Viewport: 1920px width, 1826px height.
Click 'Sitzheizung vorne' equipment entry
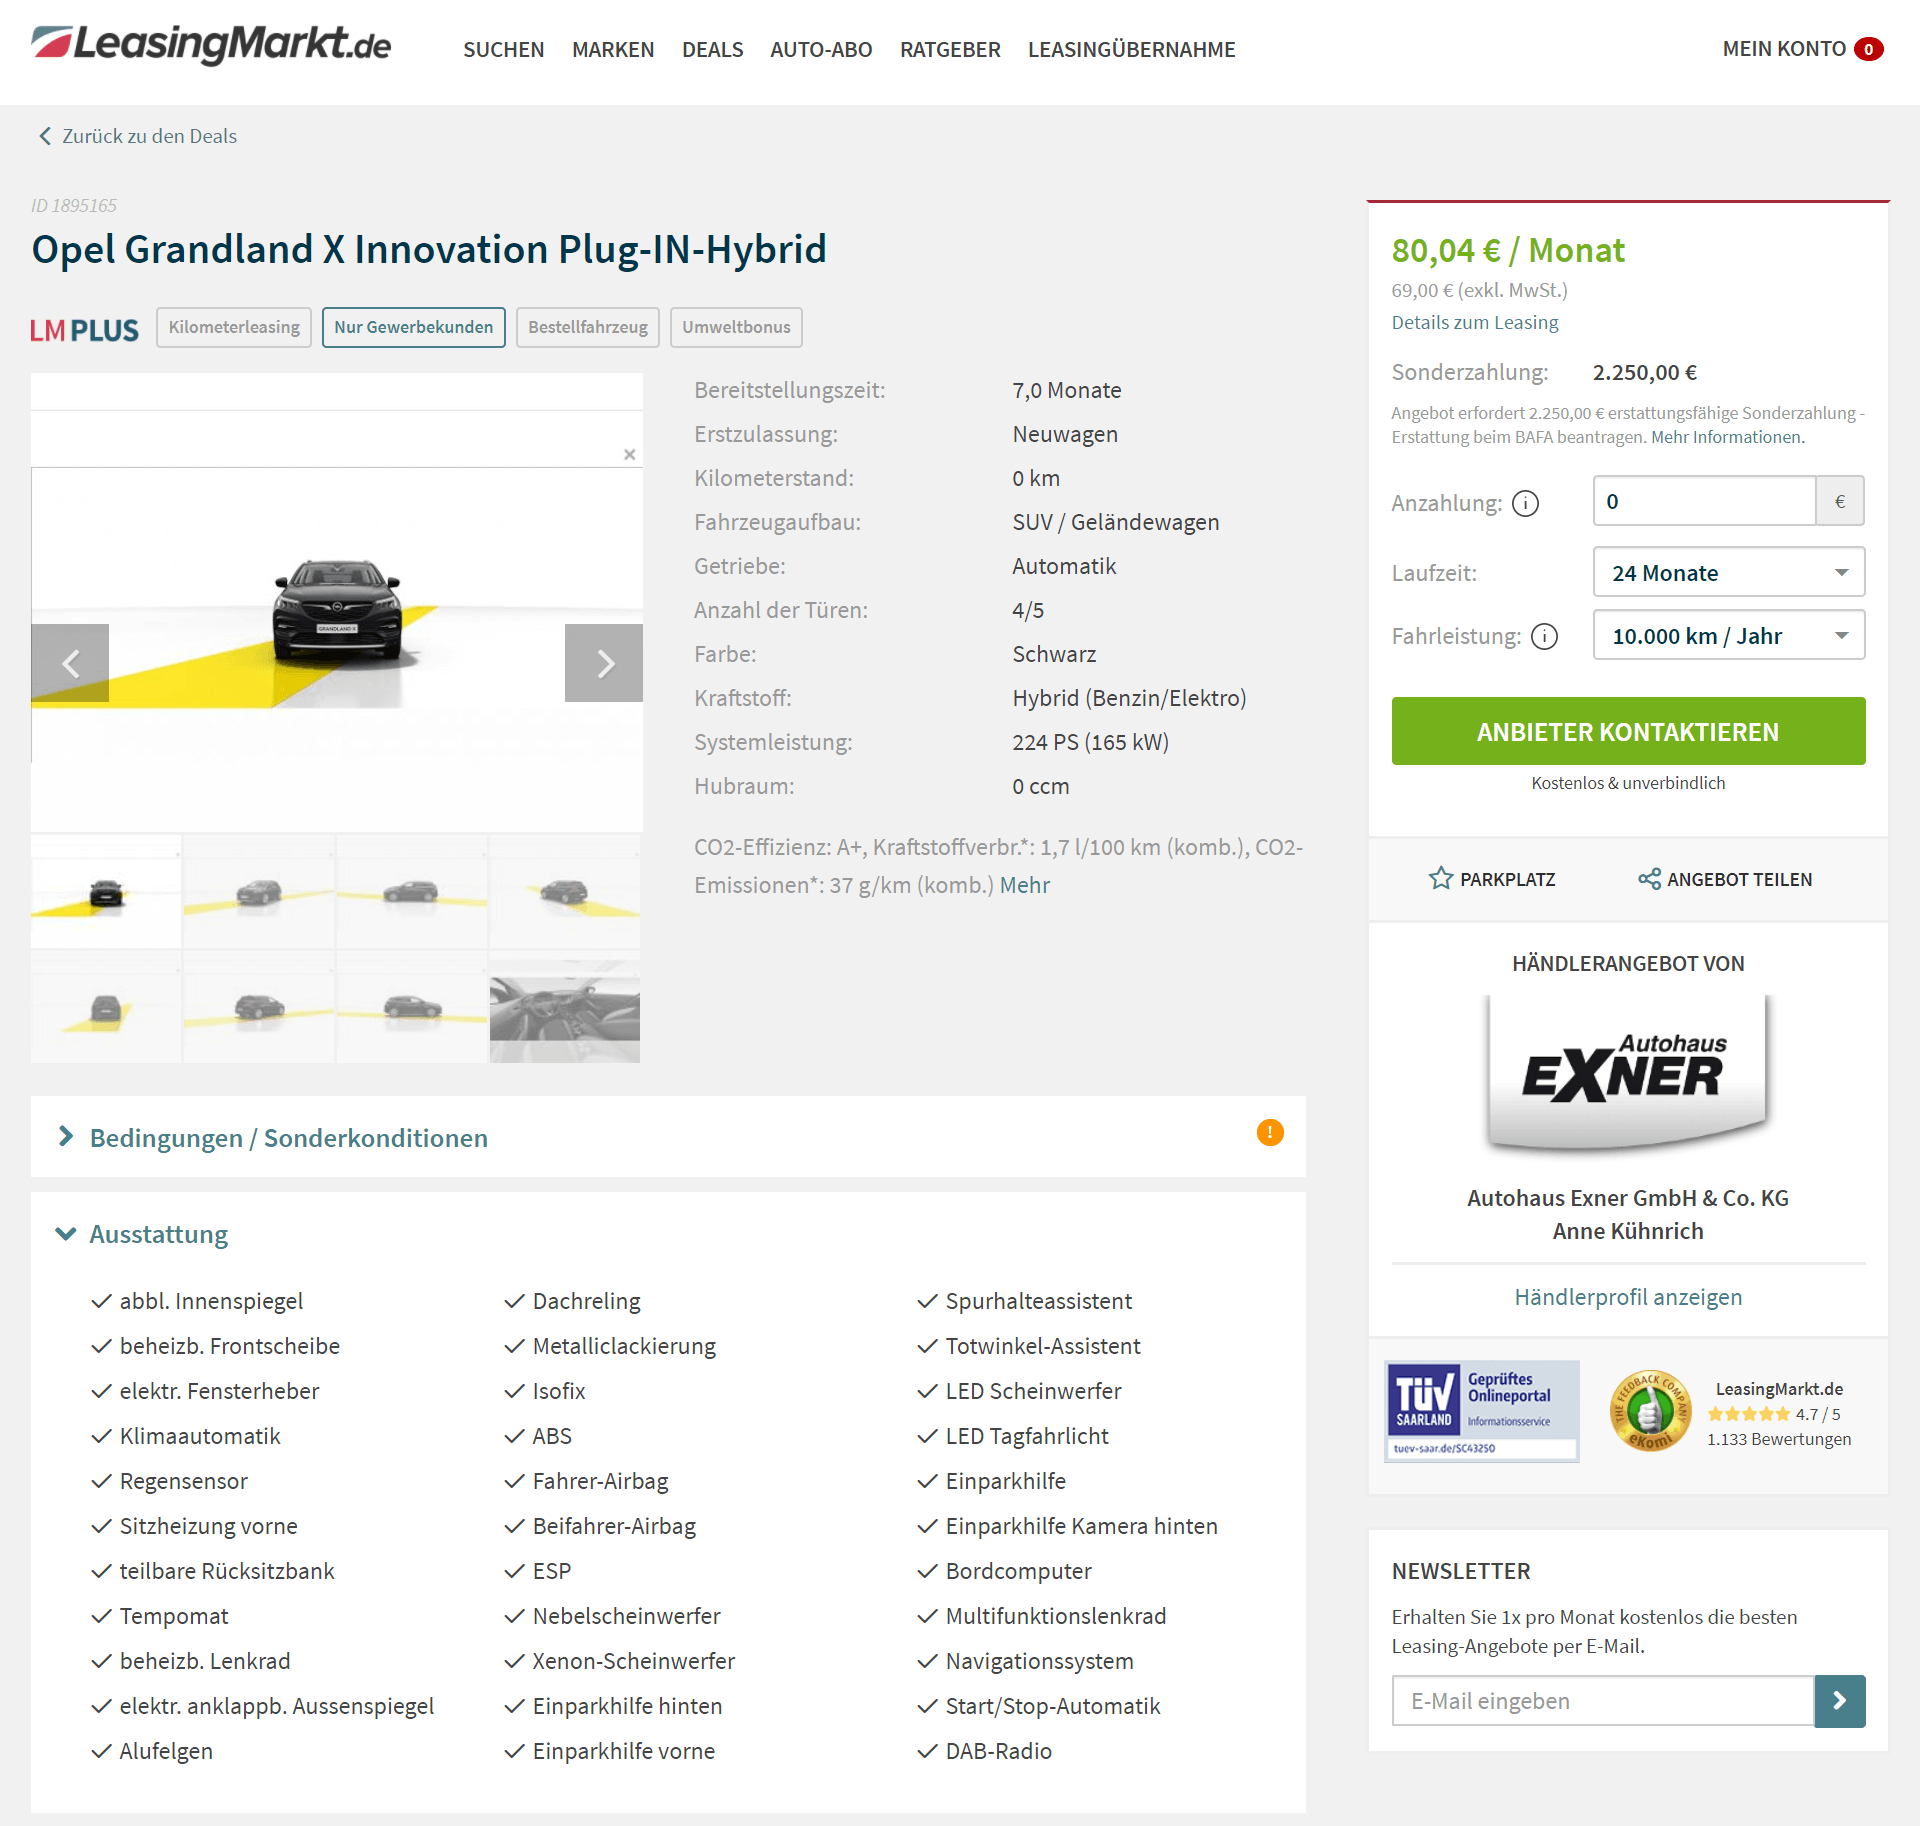pyautogui.click(x=208, y=1526)
